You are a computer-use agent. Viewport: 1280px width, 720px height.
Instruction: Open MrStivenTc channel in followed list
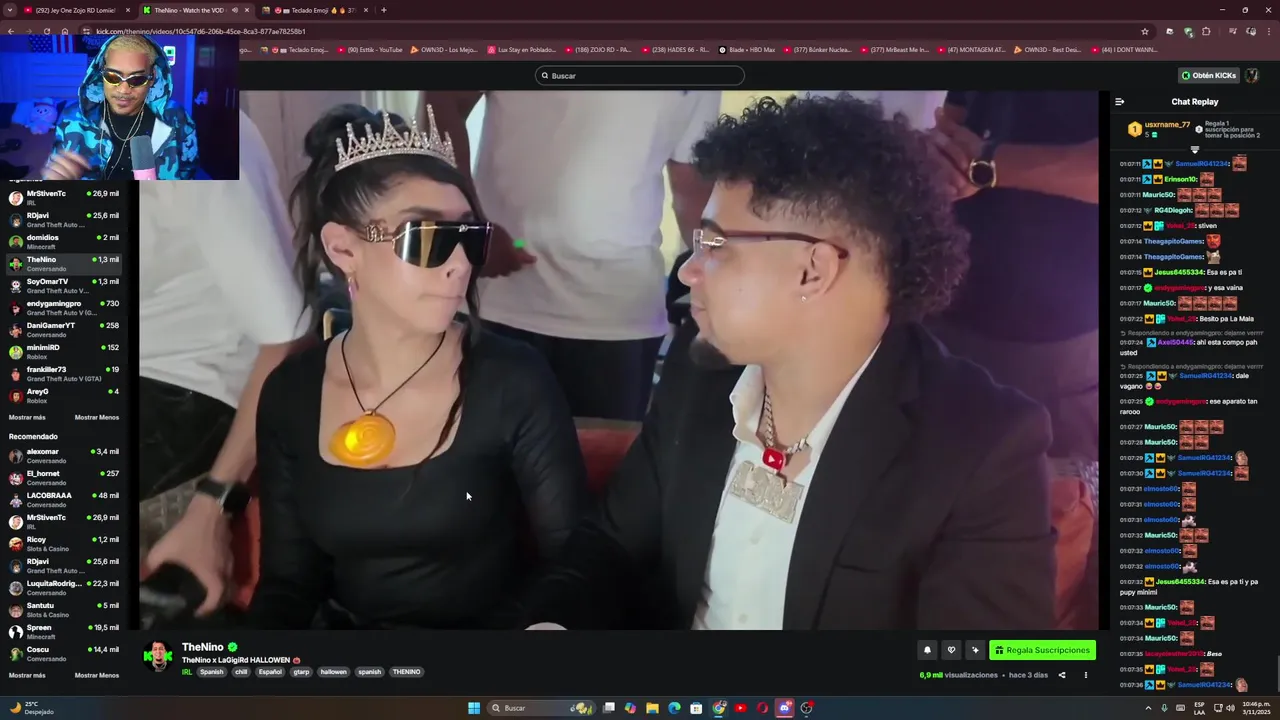coord(64,198)
